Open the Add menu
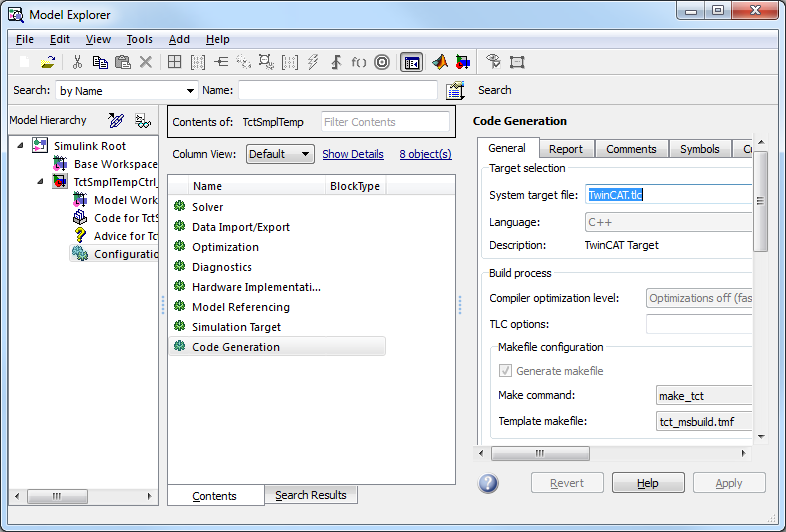 pos(179,39)
